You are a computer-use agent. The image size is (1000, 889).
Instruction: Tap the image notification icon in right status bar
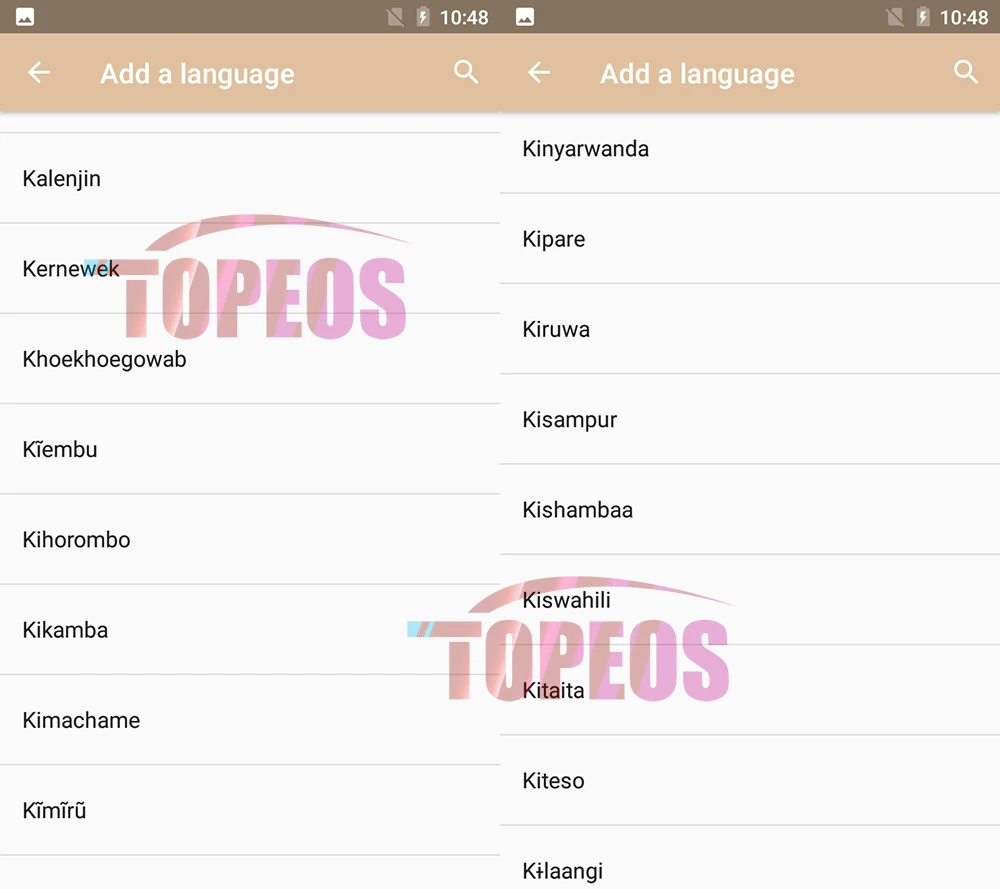pyautogui.click(x=525, y=17)
